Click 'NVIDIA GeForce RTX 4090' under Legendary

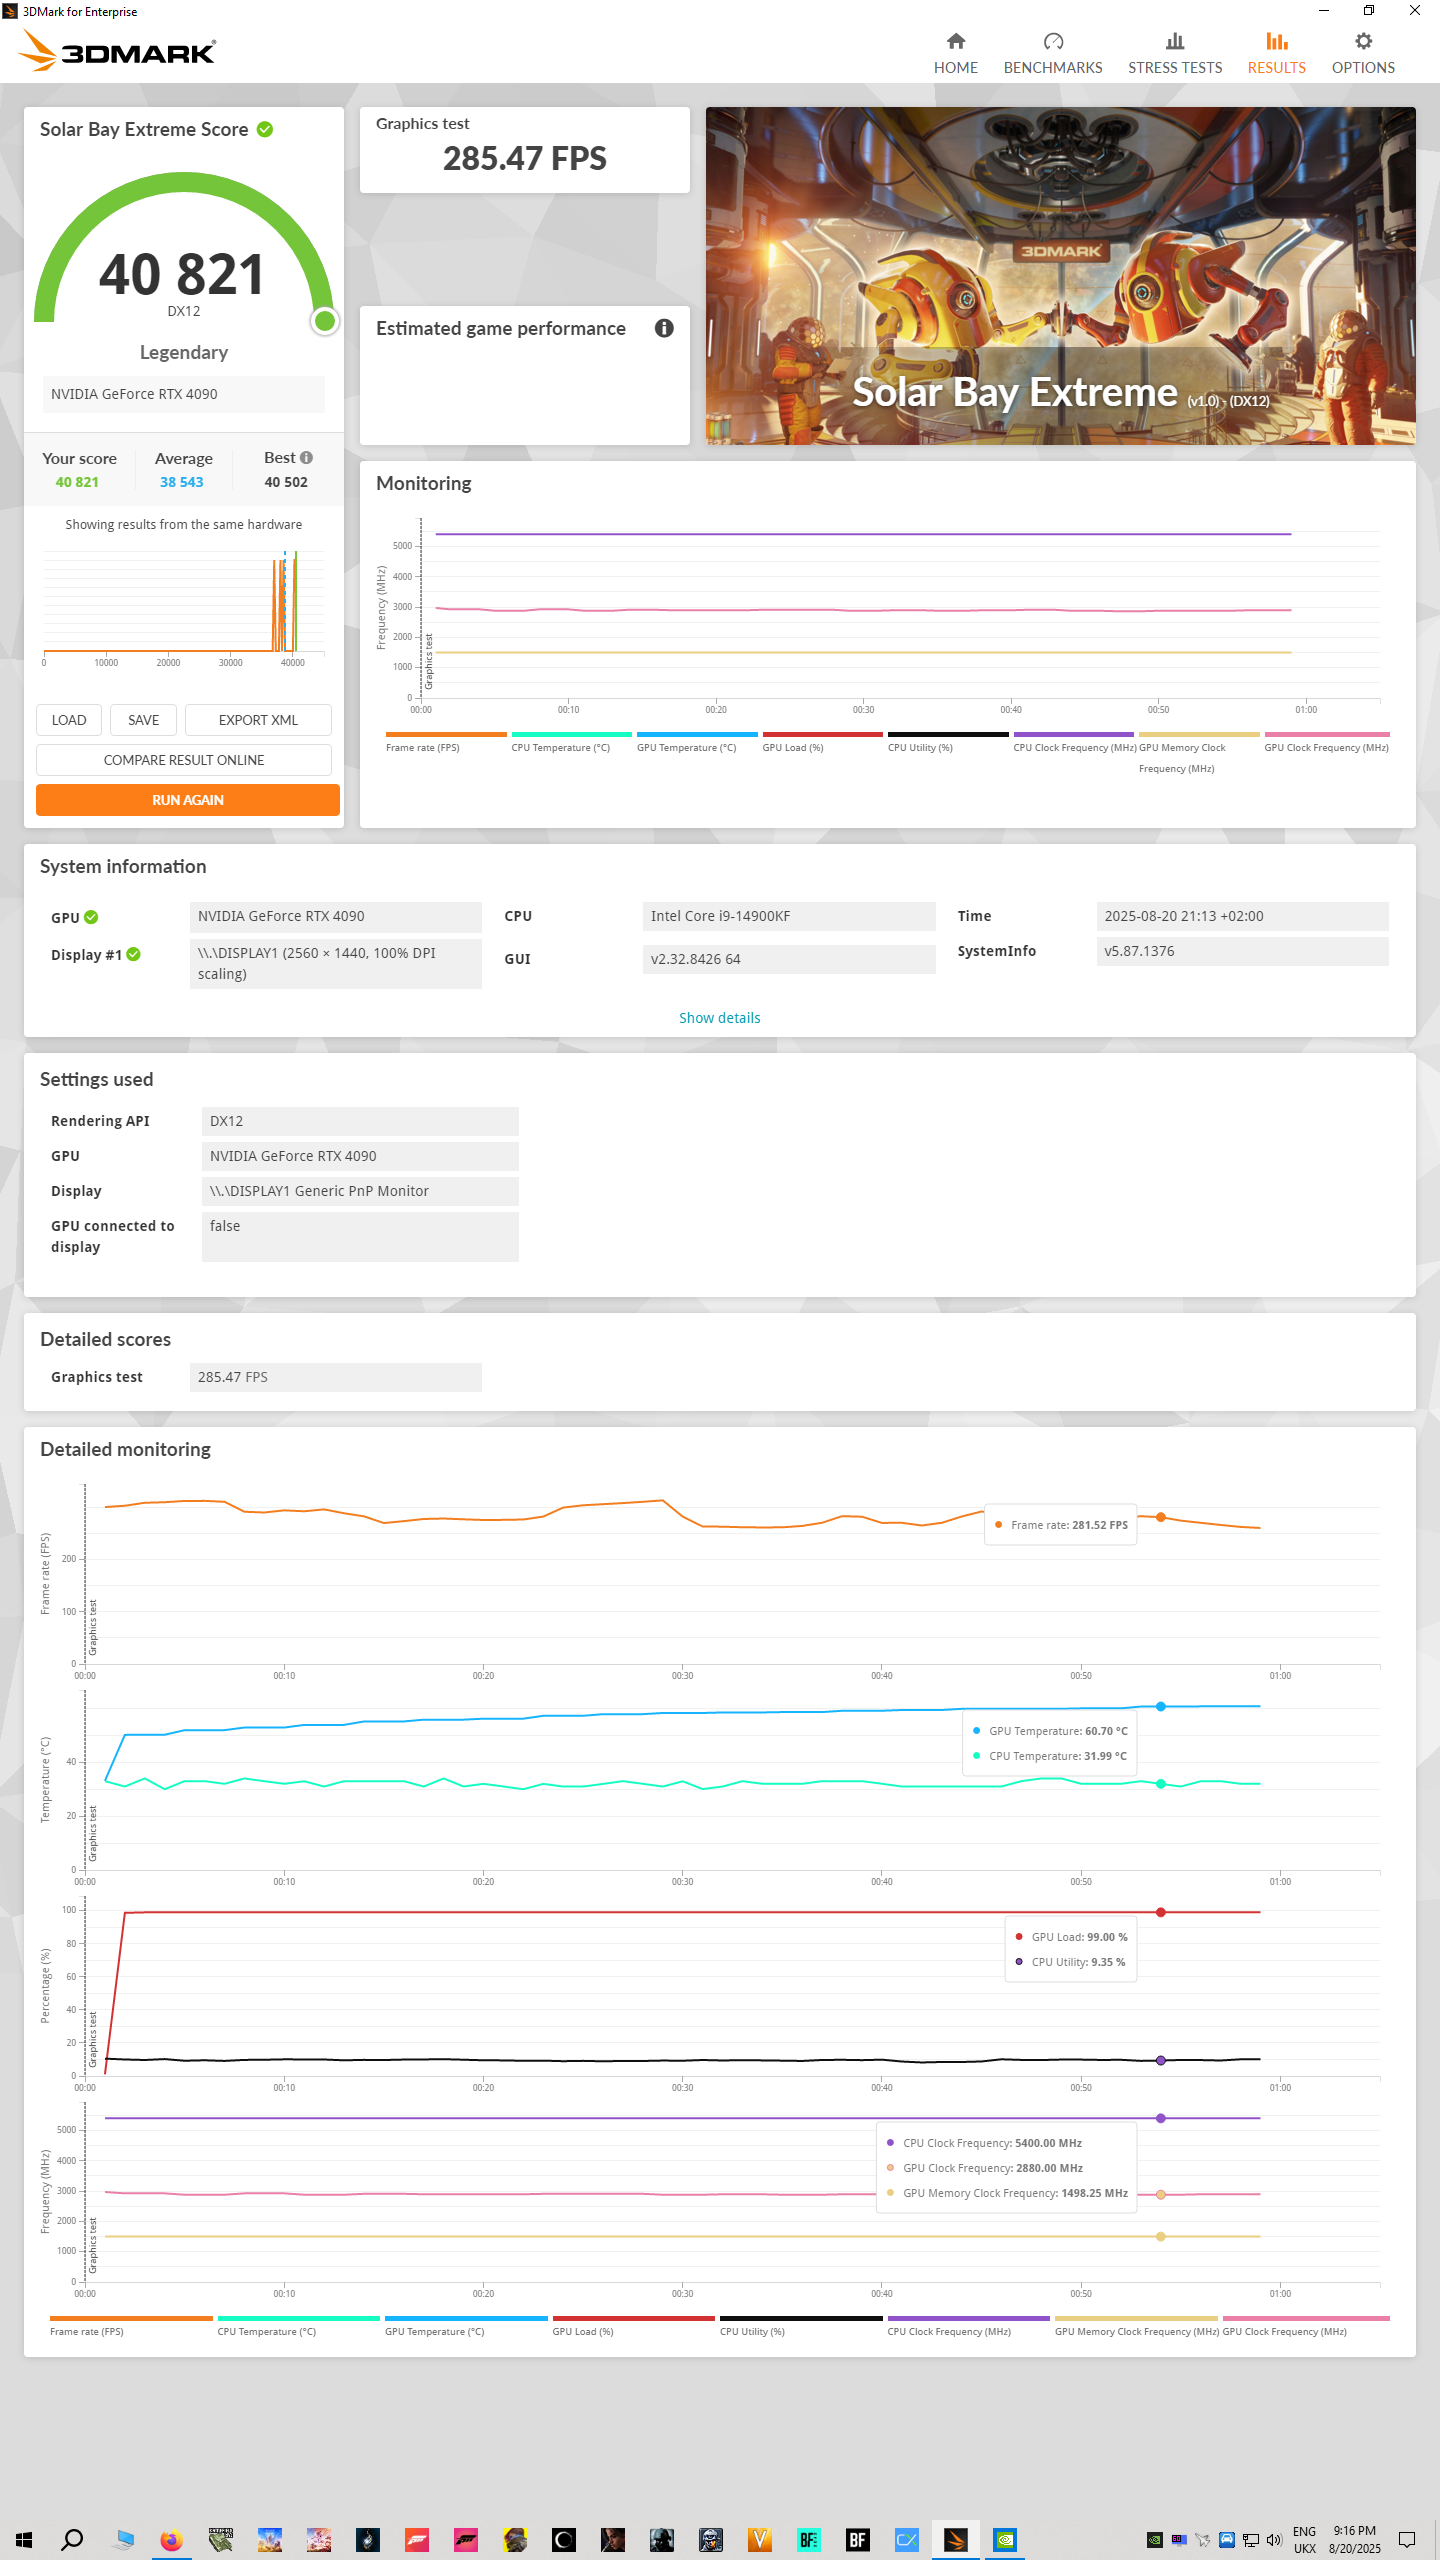click(x=184, y=394)
